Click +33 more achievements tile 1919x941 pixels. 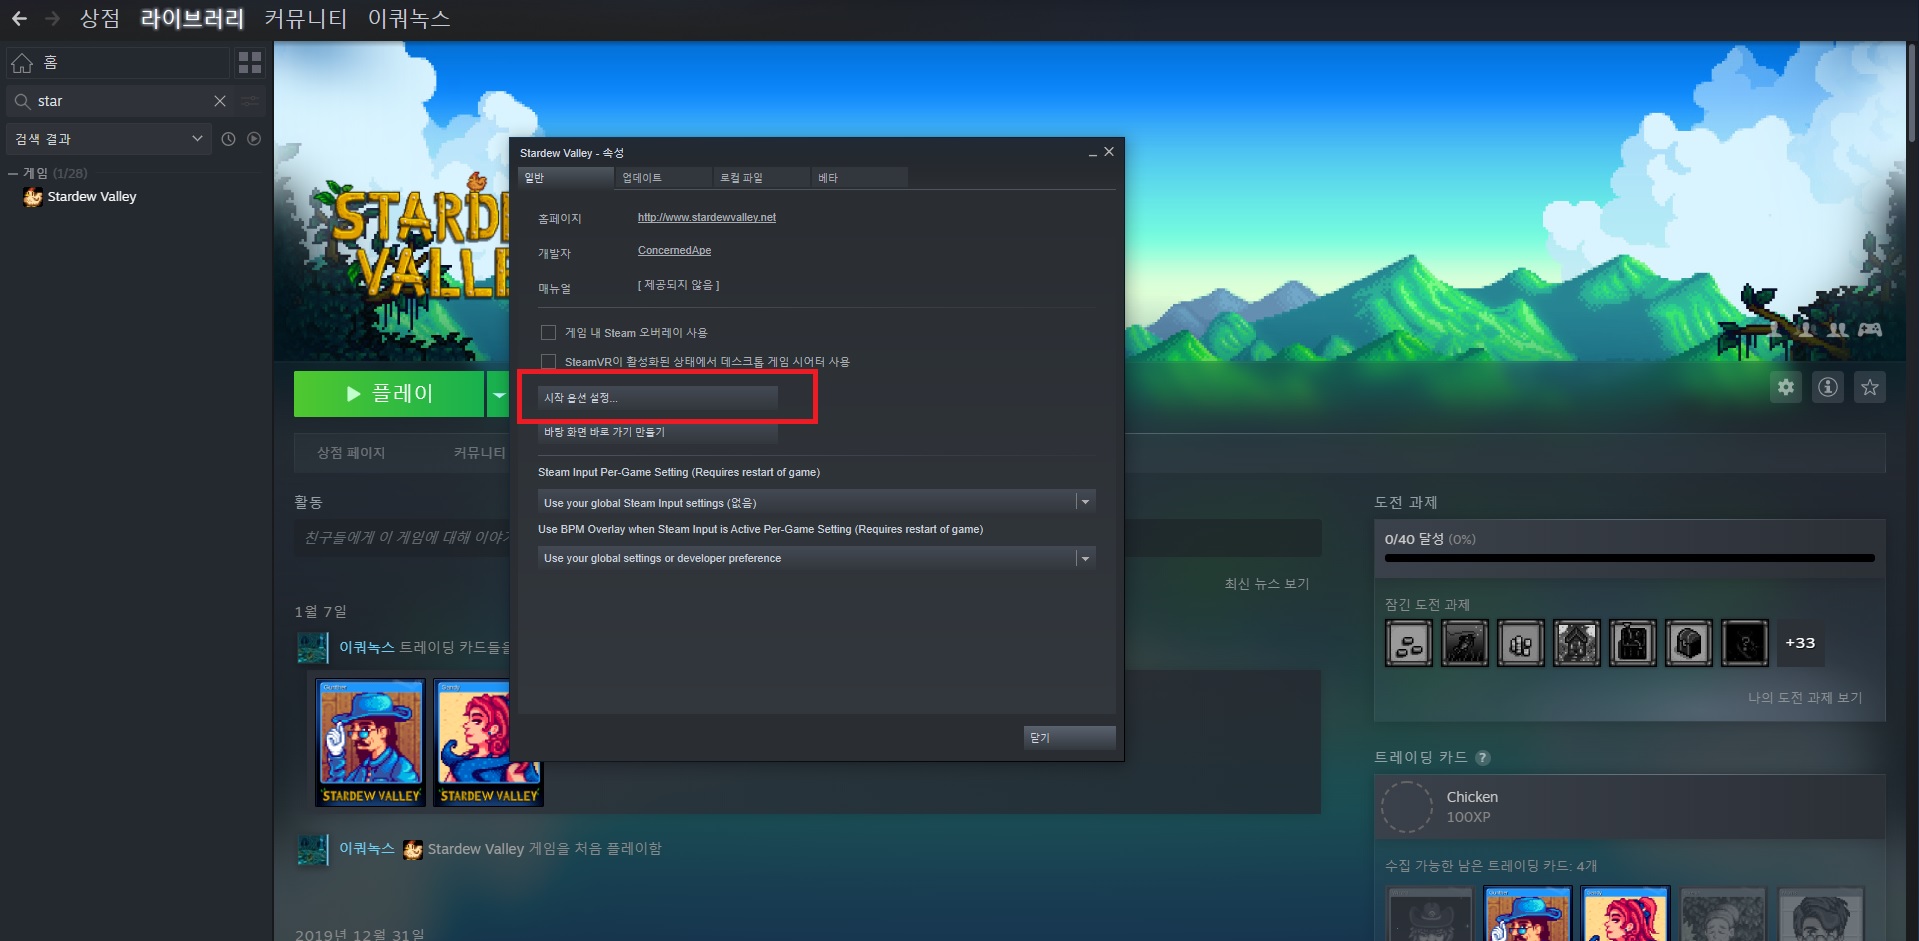pyautogui.click(x=1800, y=643)
